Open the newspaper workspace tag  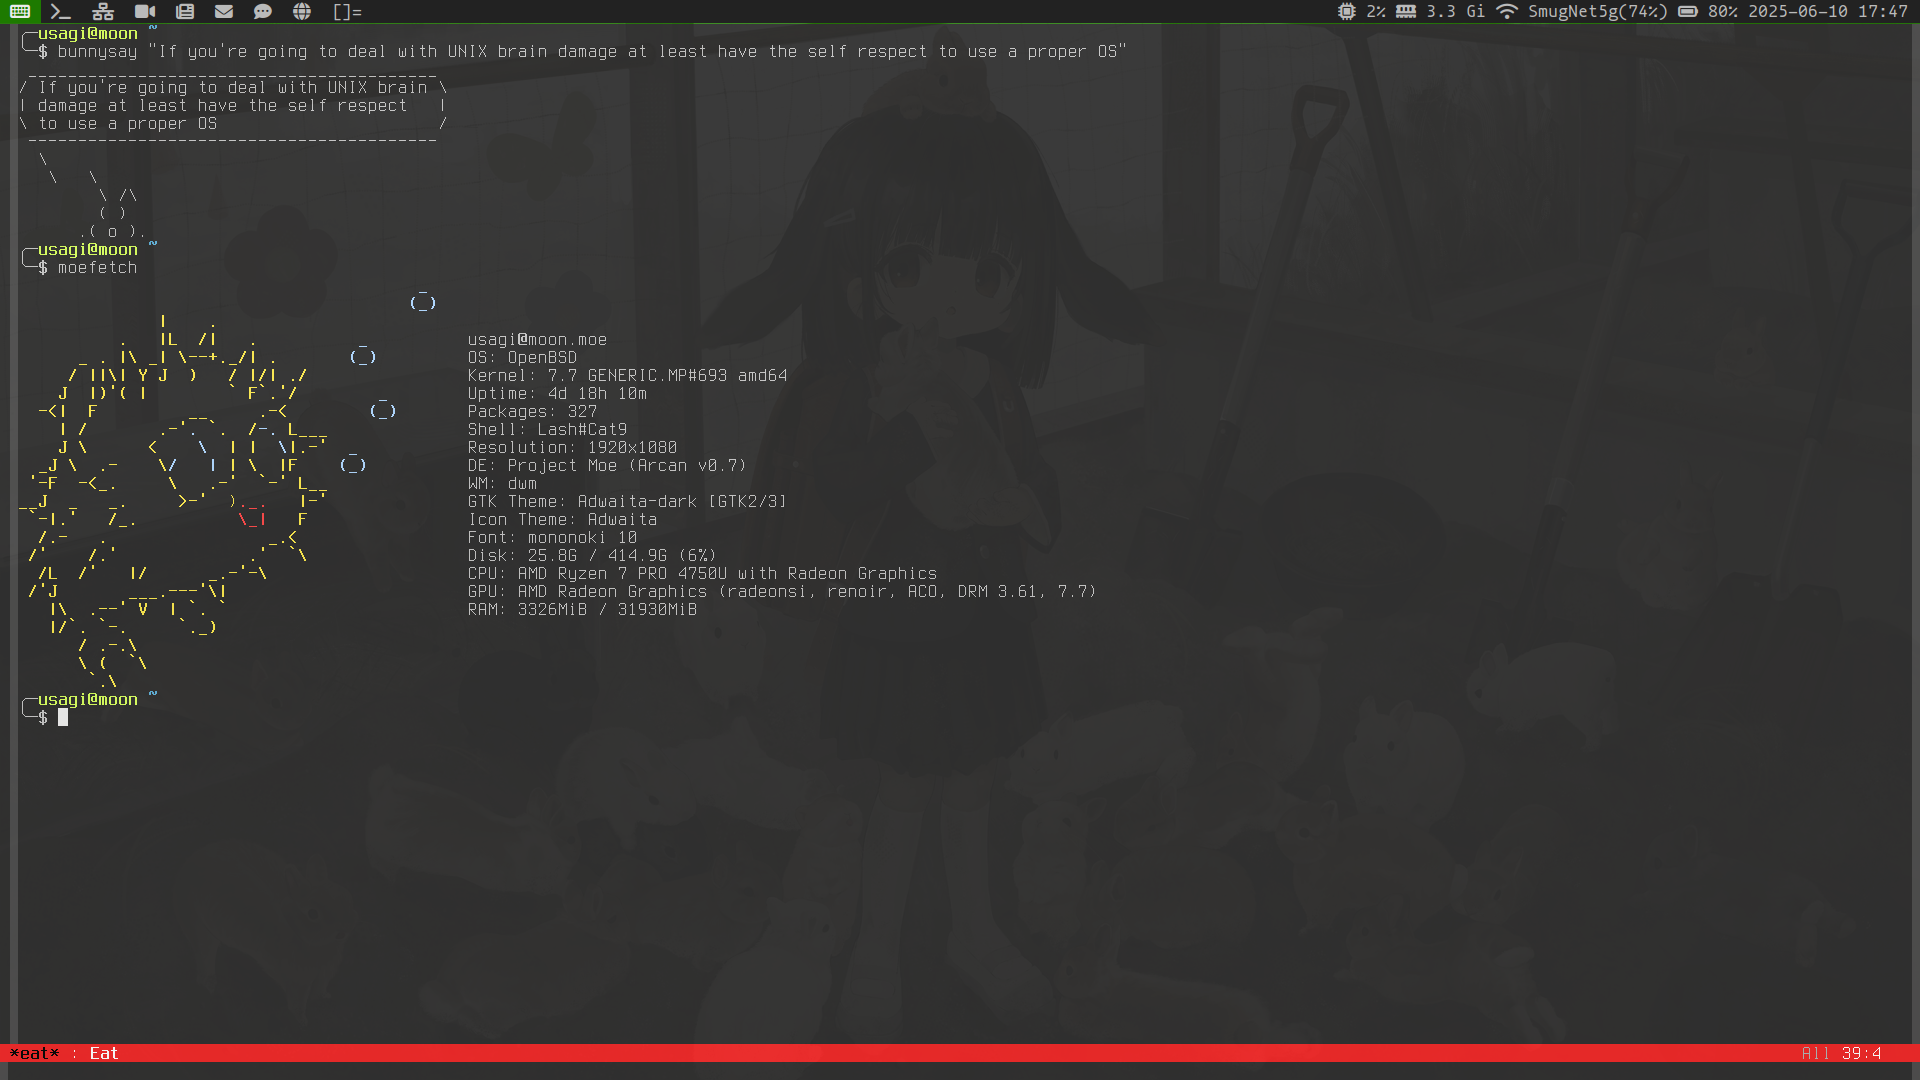[x=185, y=12]
